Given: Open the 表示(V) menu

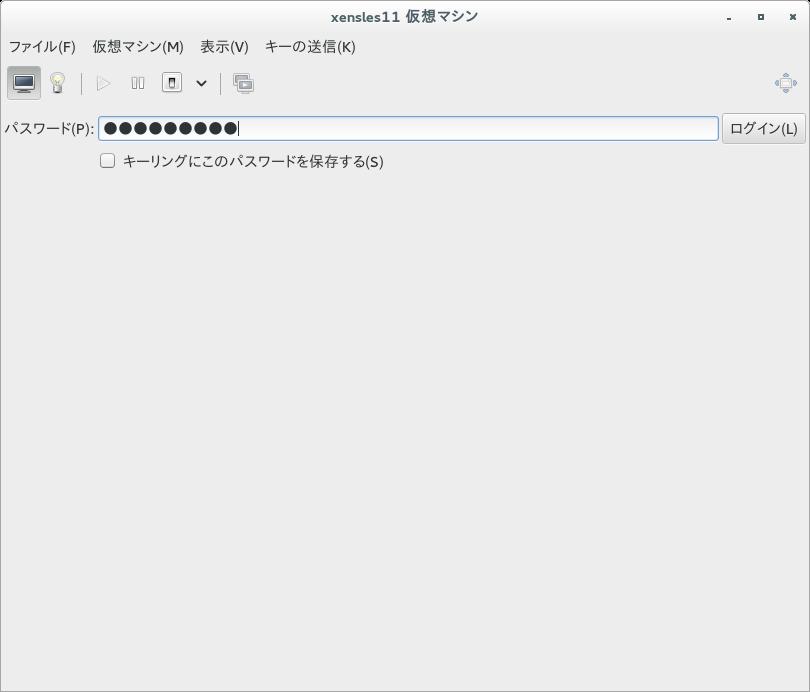Looking at the screenshot, I should pos(224,47).
